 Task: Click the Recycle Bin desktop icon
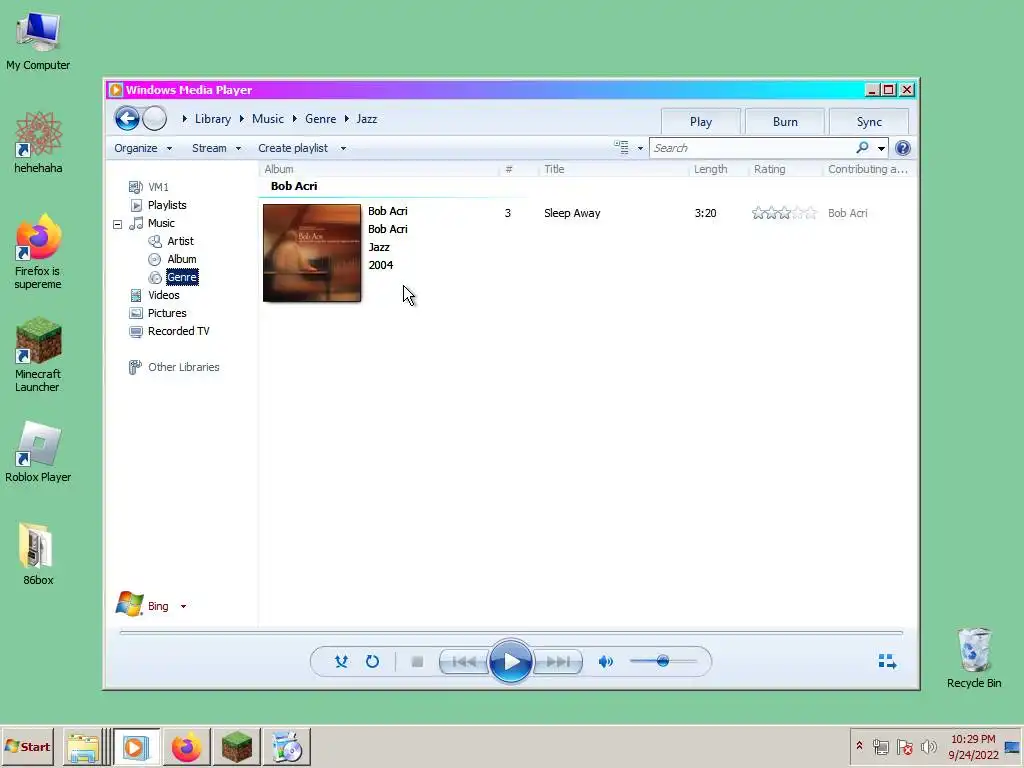974,658
